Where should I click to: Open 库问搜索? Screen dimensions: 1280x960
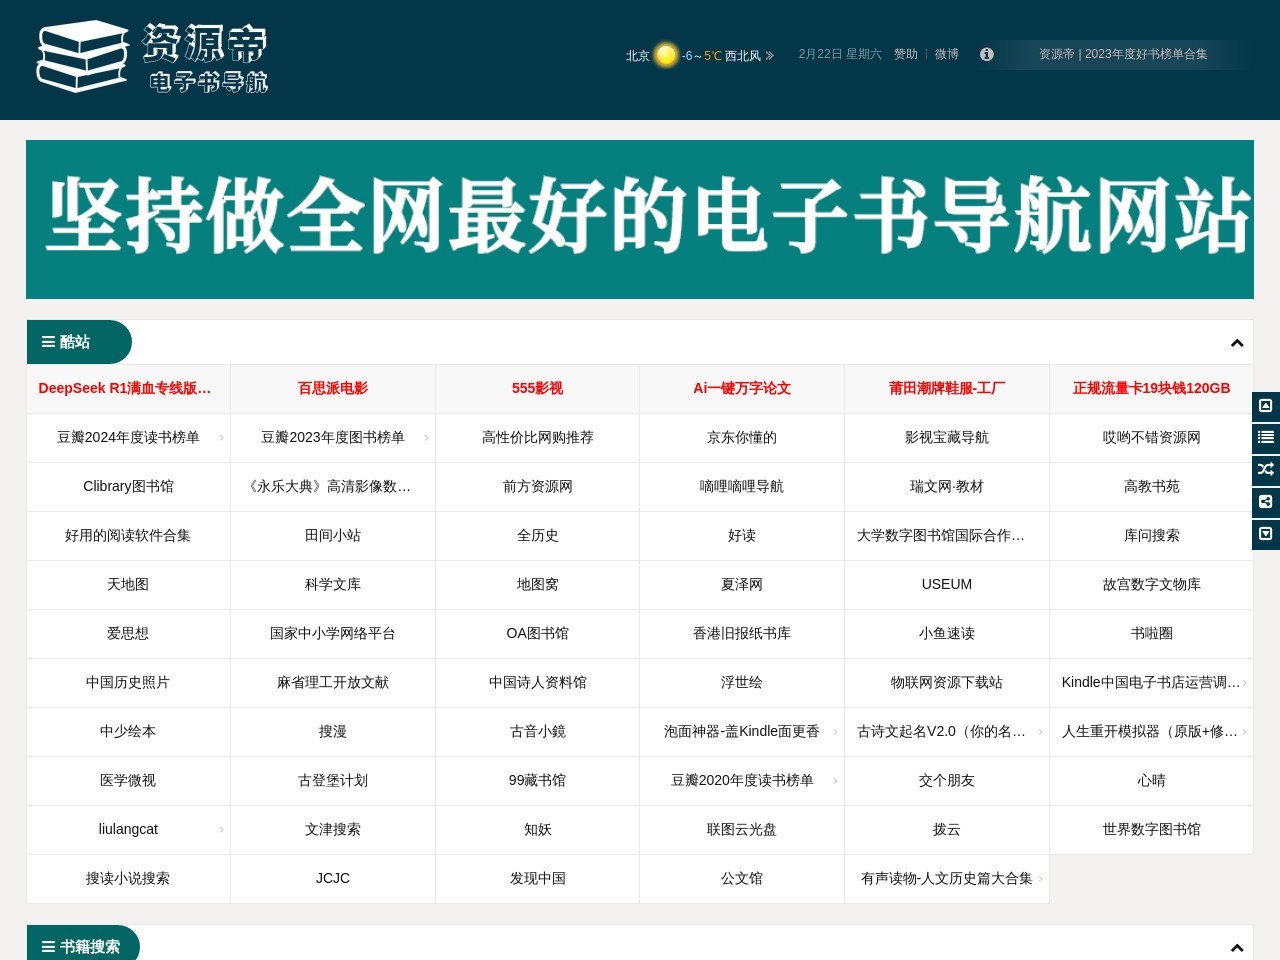coord(1151,535)
